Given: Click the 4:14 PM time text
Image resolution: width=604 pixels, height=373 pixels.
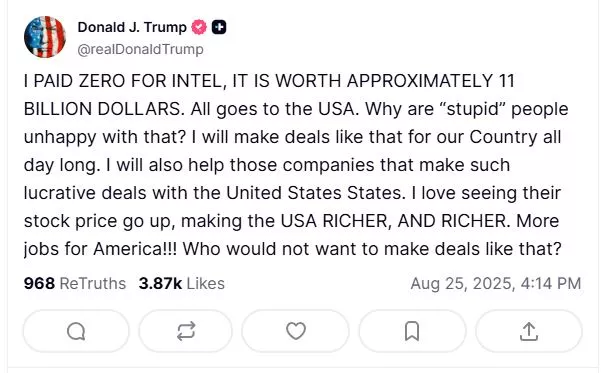Looking at the screenshot, I should click(x=550, y=284).
